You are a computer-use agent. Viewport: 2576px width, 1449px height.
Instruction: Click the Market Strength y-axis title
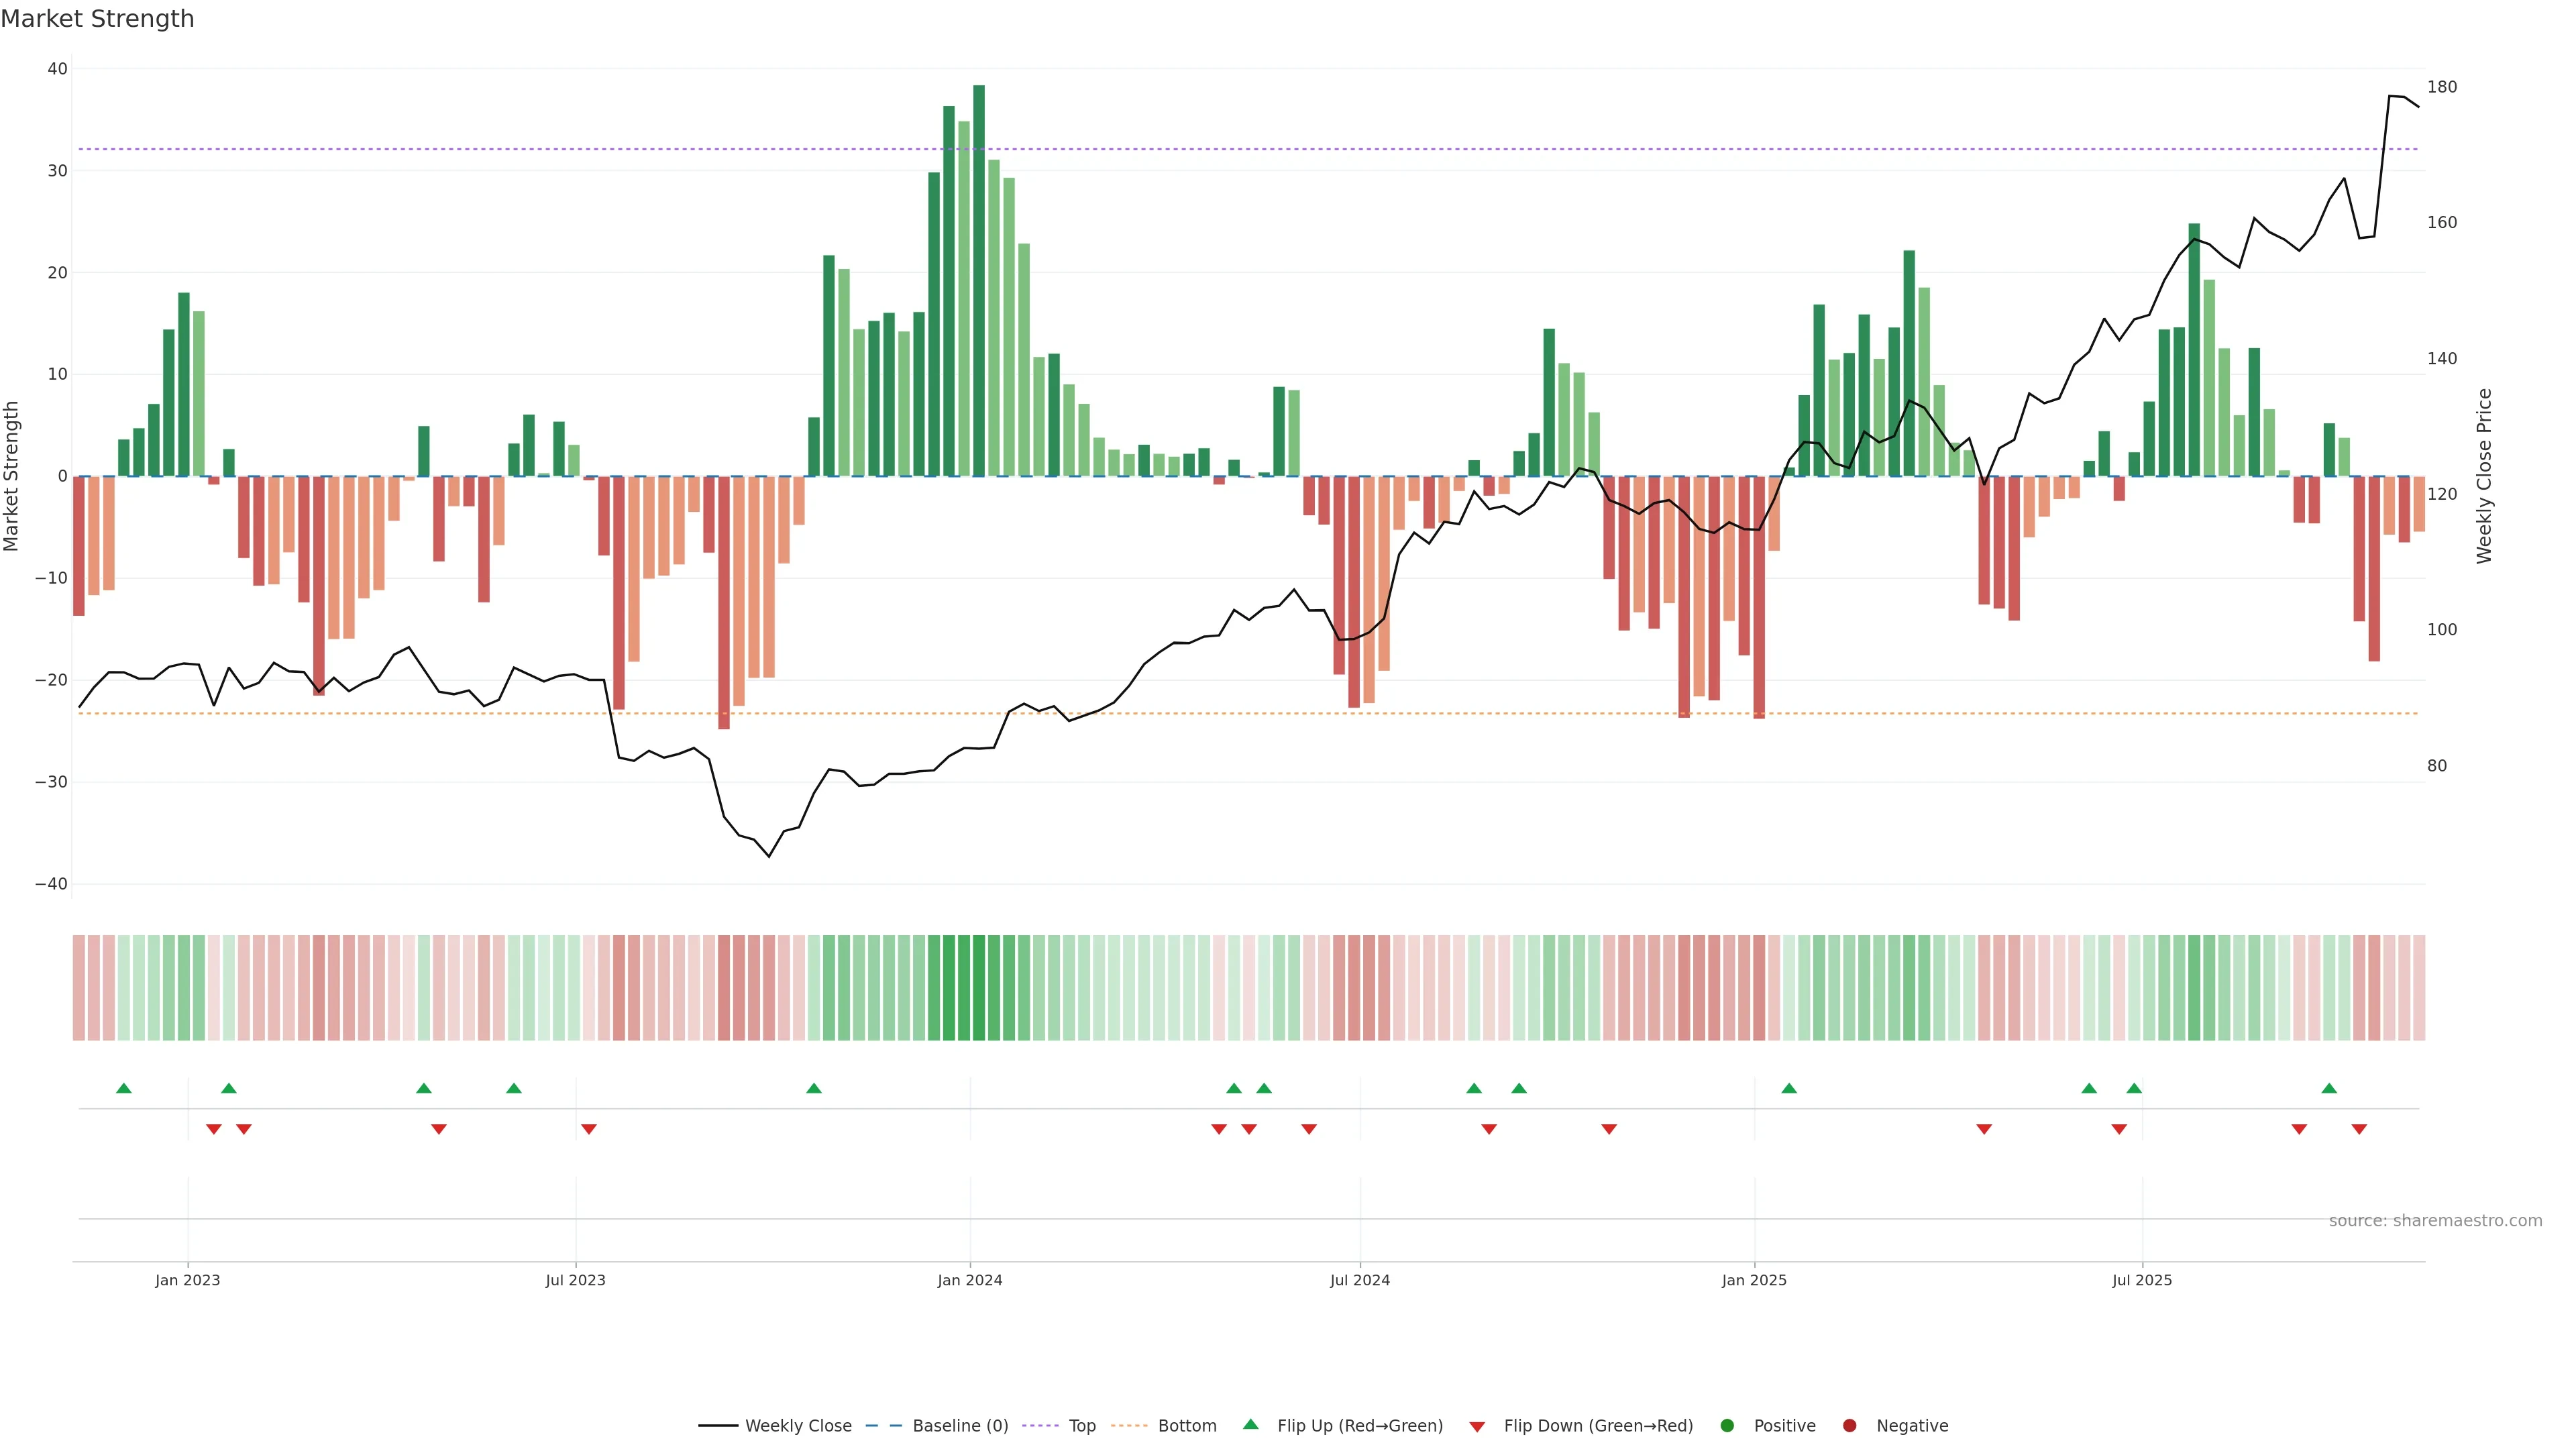tap(12, 476)
